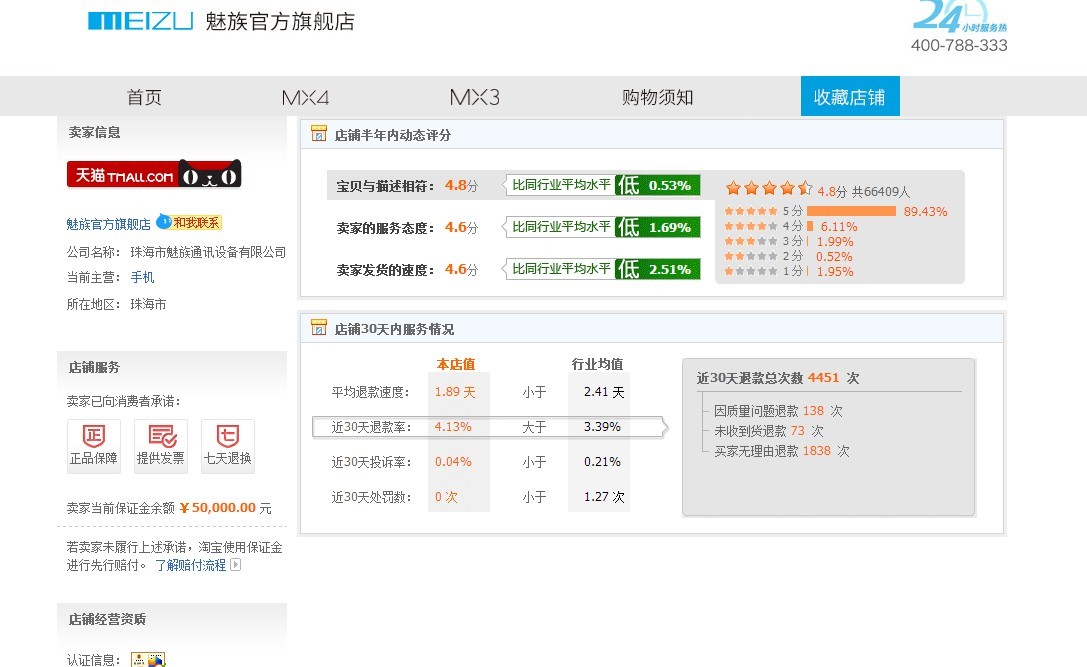Click the 低 1.69% comparison badge
Viewport: 1087px width, 667px height.
[x=658, y=227]
